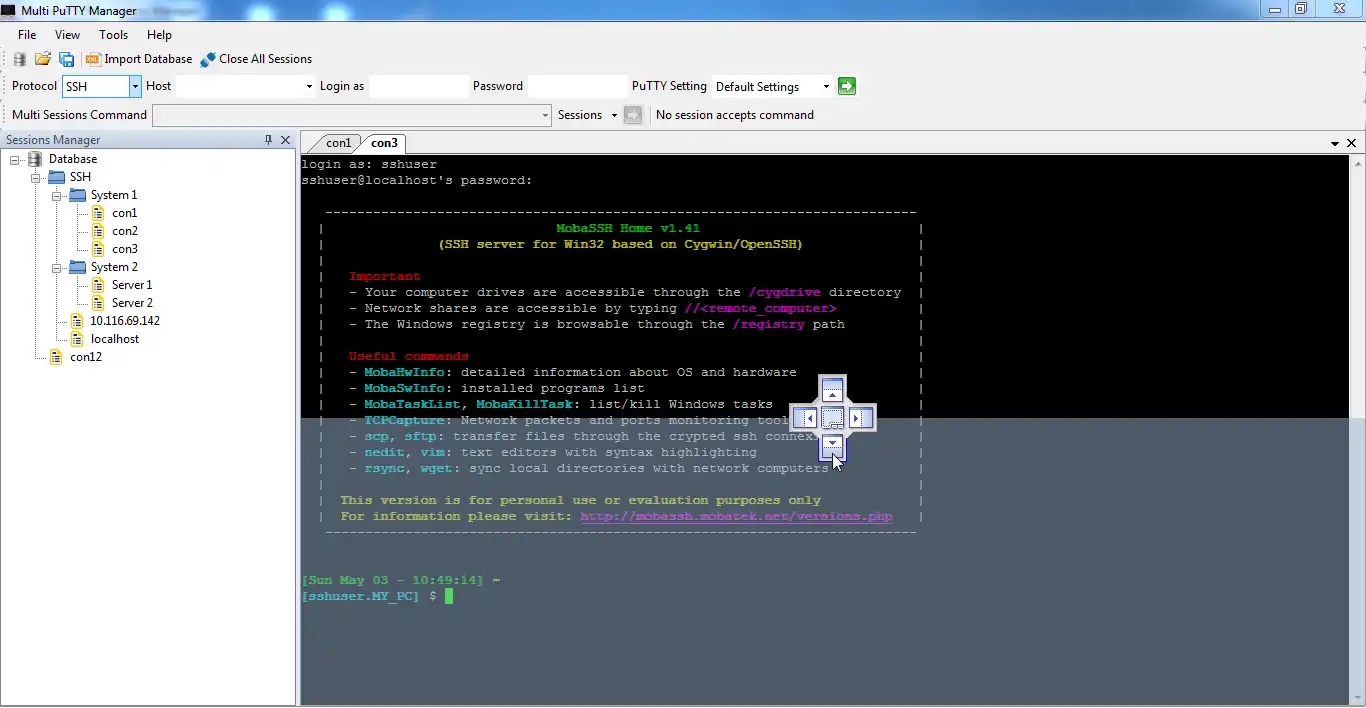Open the Host dropdown arrow
Screen dimensions: 1366x708
click(x=309, y=86)
